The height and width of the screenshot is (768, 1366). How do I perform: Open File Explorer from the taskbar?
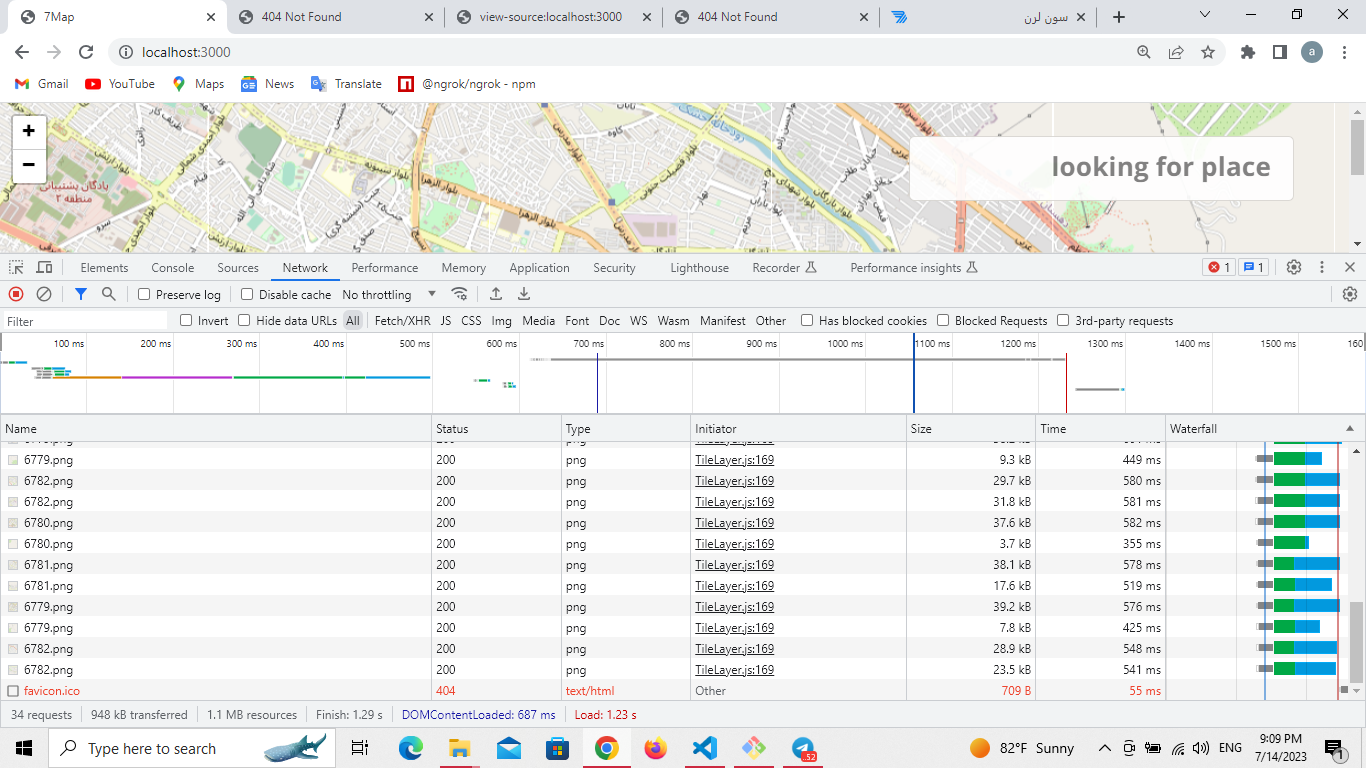coord(459,748)
